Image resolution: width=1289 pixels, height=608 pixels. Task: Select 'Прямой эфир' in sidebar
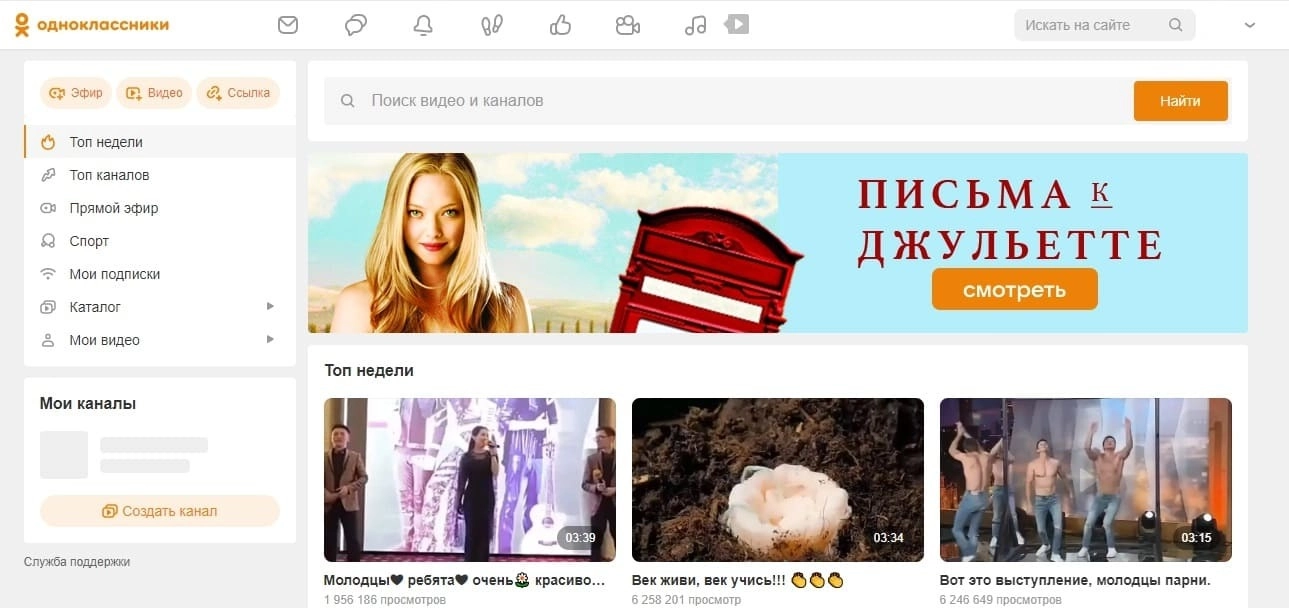[160, 208]
